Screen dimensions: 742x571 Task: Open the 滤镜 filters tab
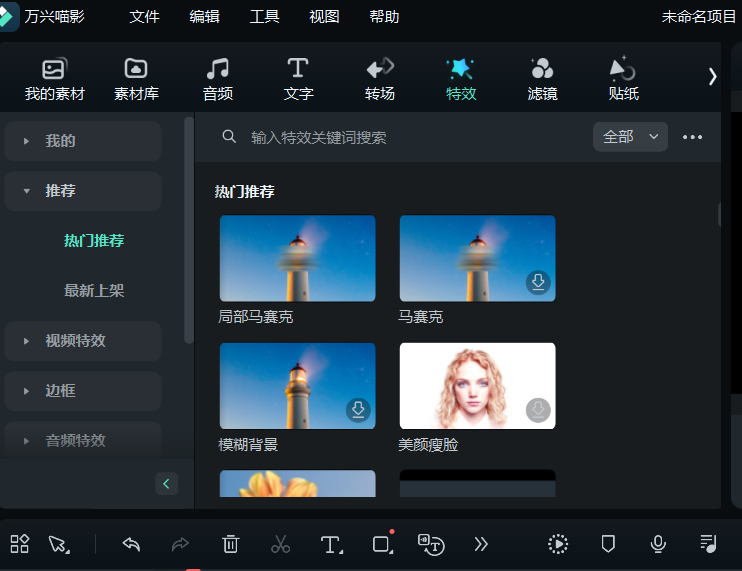(542, 79)
